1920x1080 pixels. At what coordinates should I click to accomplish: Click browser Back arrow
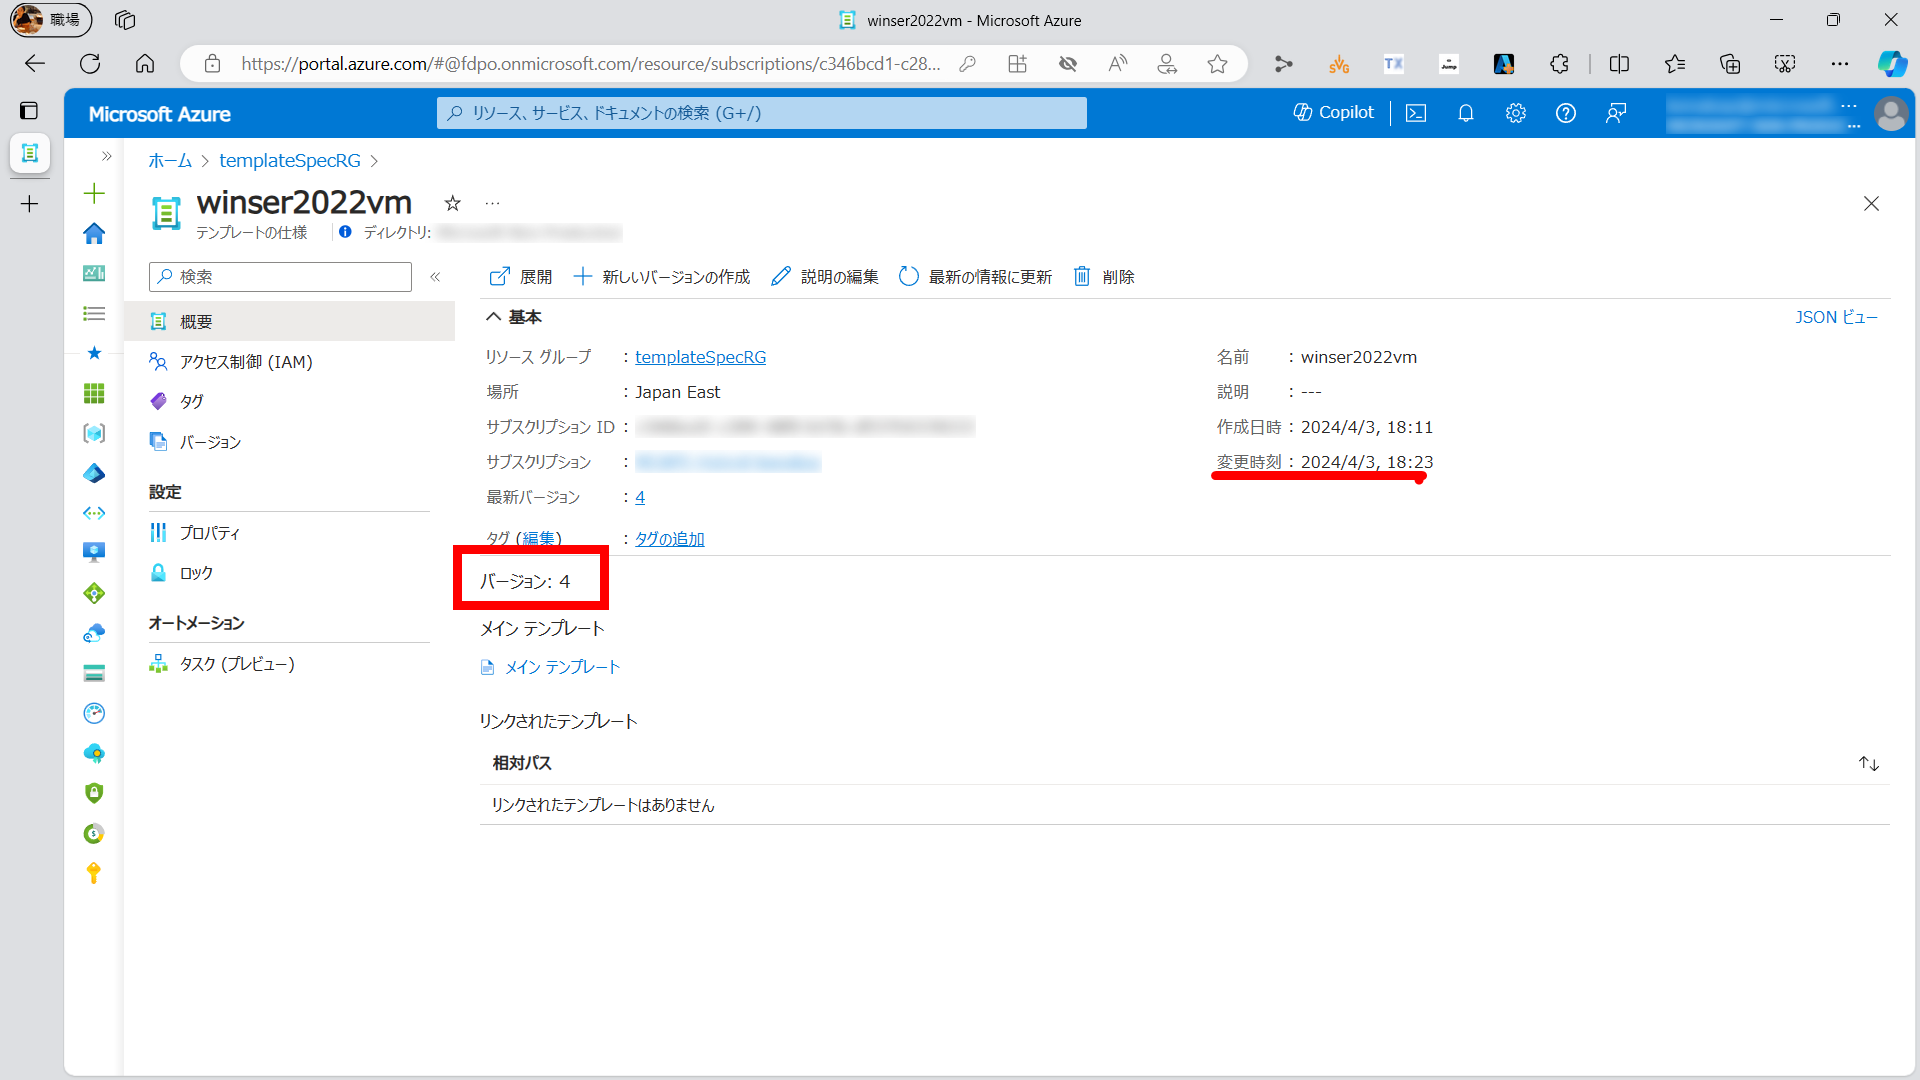[35, 64]
